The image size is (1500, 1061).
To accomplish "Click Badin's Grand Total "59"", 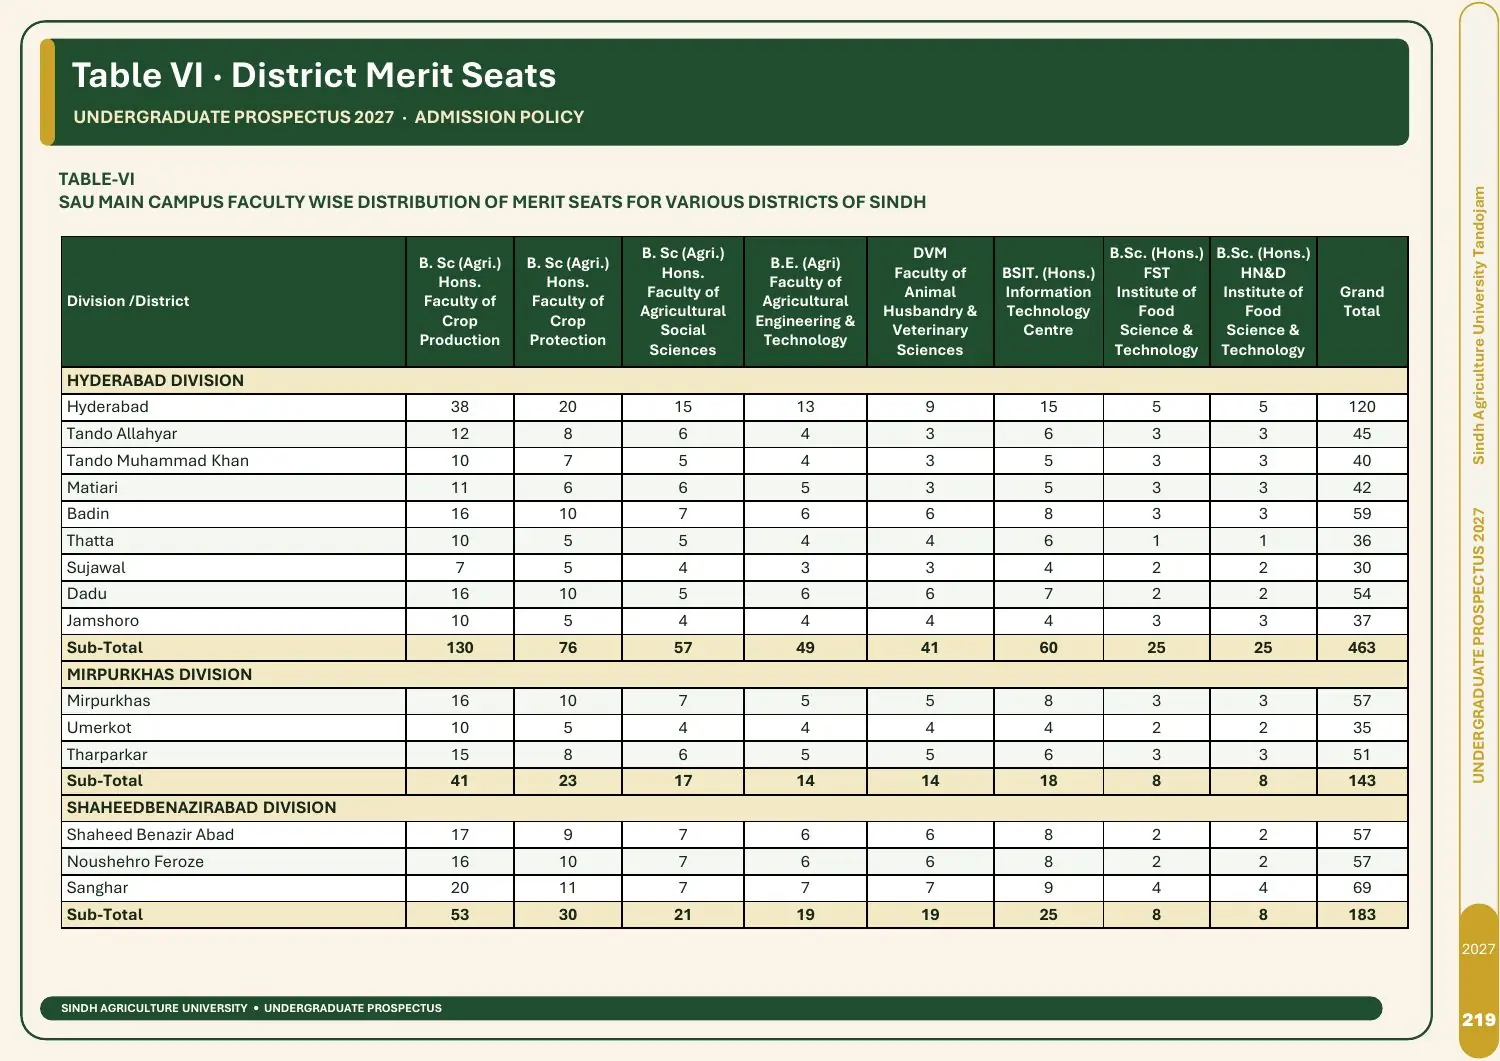I will pos(1362,514).
